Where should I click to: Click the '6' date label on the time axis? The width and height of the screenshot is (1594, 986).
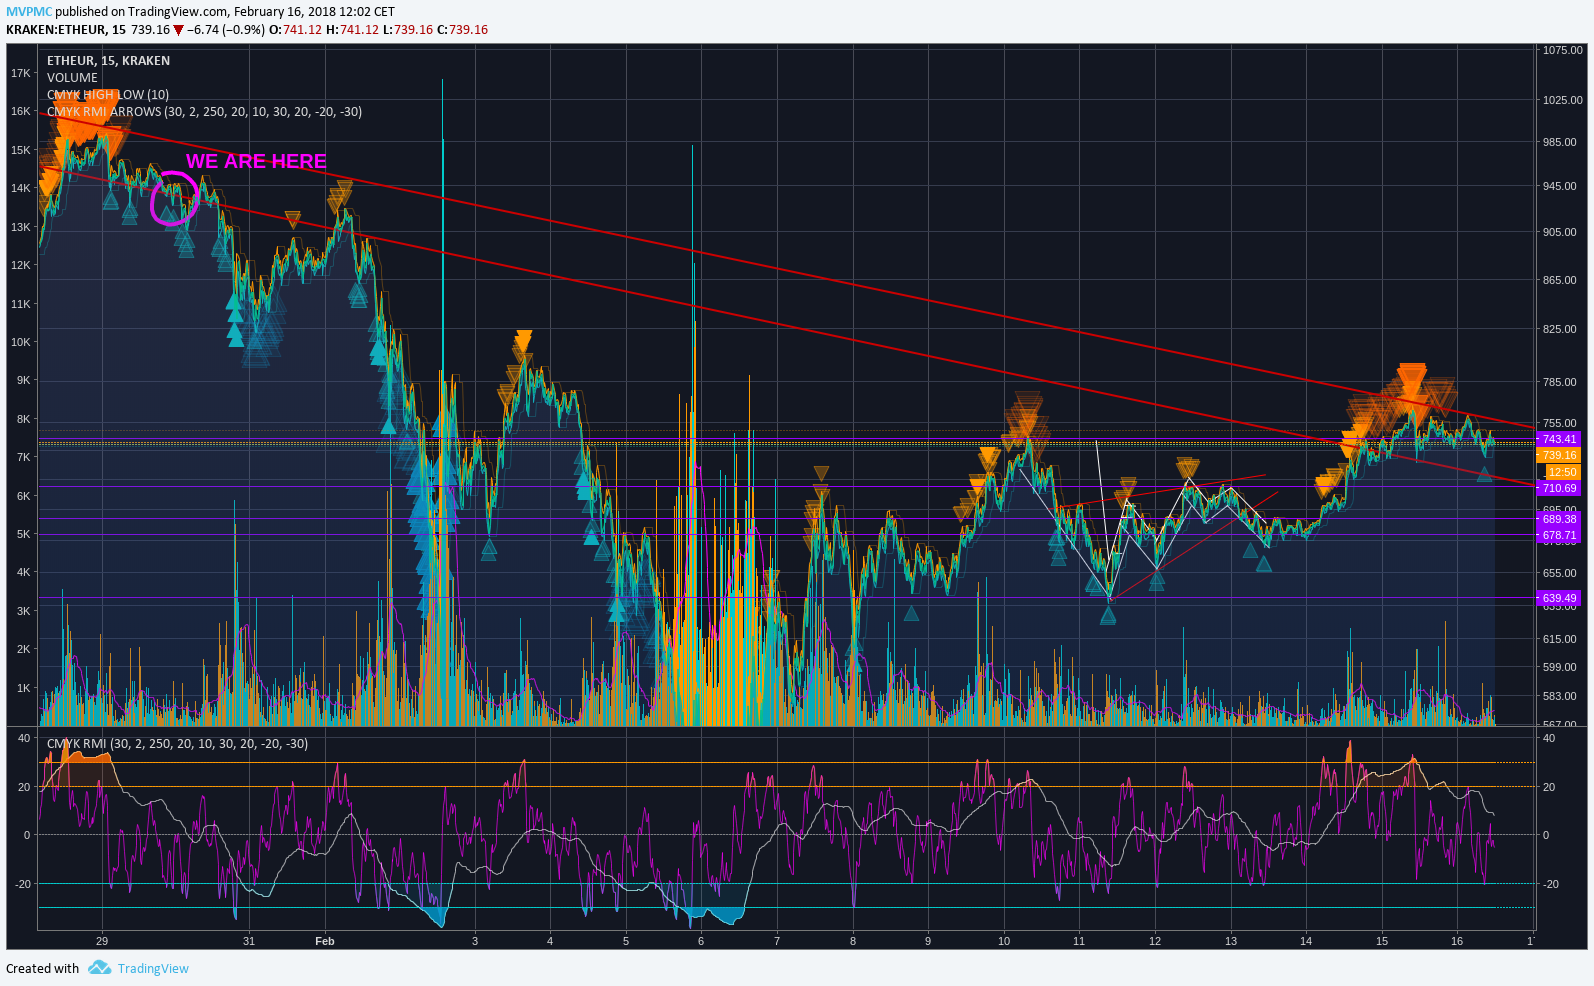point(701,941)
